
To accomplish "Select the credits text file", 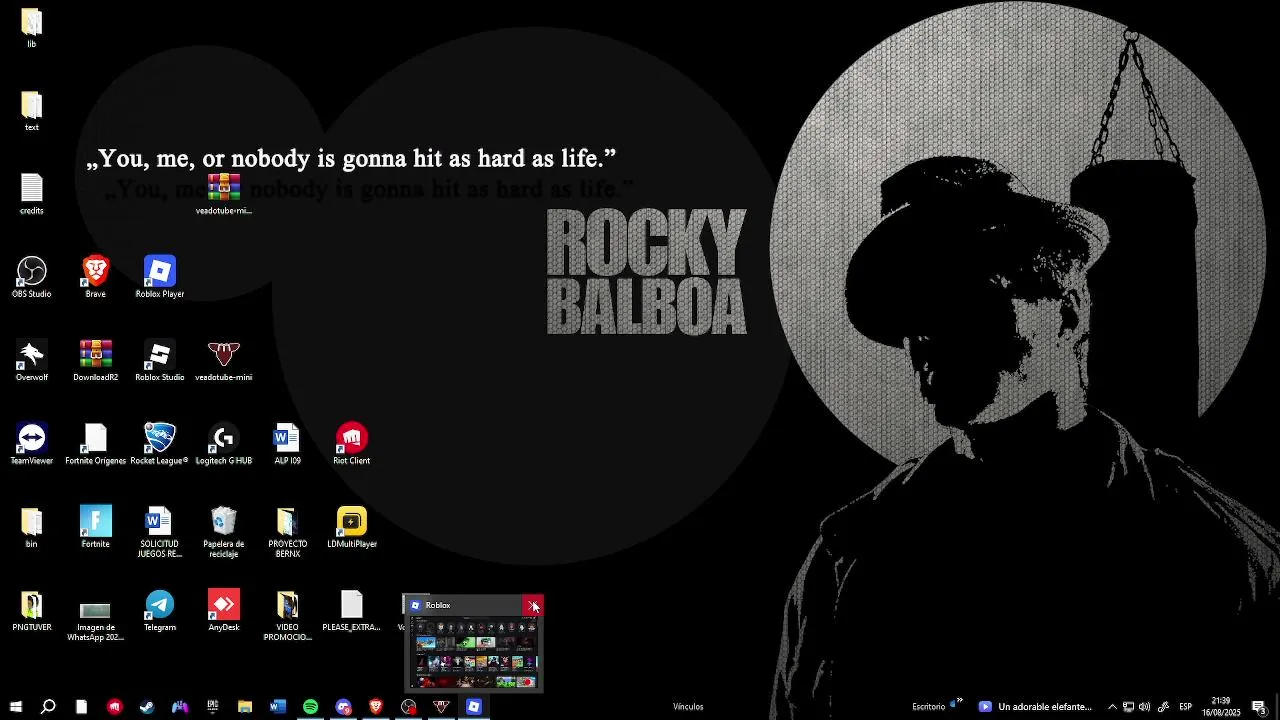I will coord(31,194).
